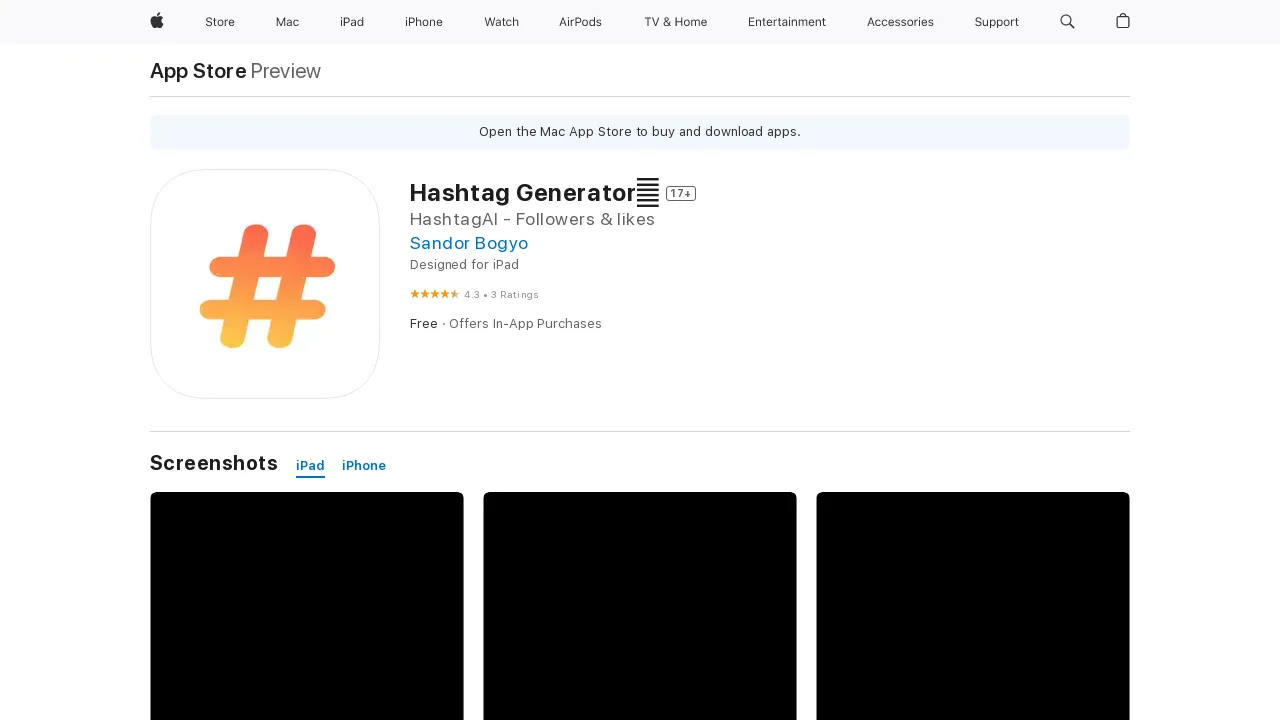Click the 4.3 • 3 Ratings text
The image size is (1280, 720).
click(501, 295)
